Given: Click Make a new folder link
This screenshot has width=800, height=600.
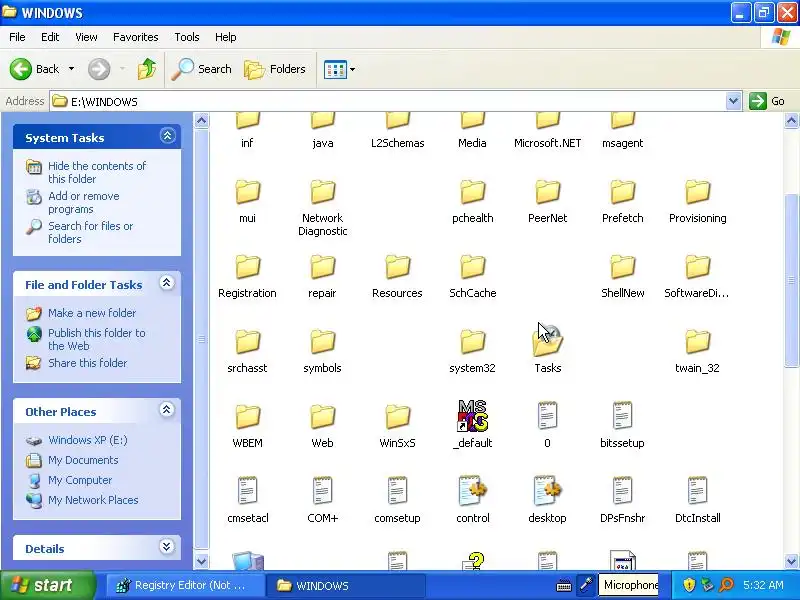Looking at the screenshot, I should [x=92, y=313].
